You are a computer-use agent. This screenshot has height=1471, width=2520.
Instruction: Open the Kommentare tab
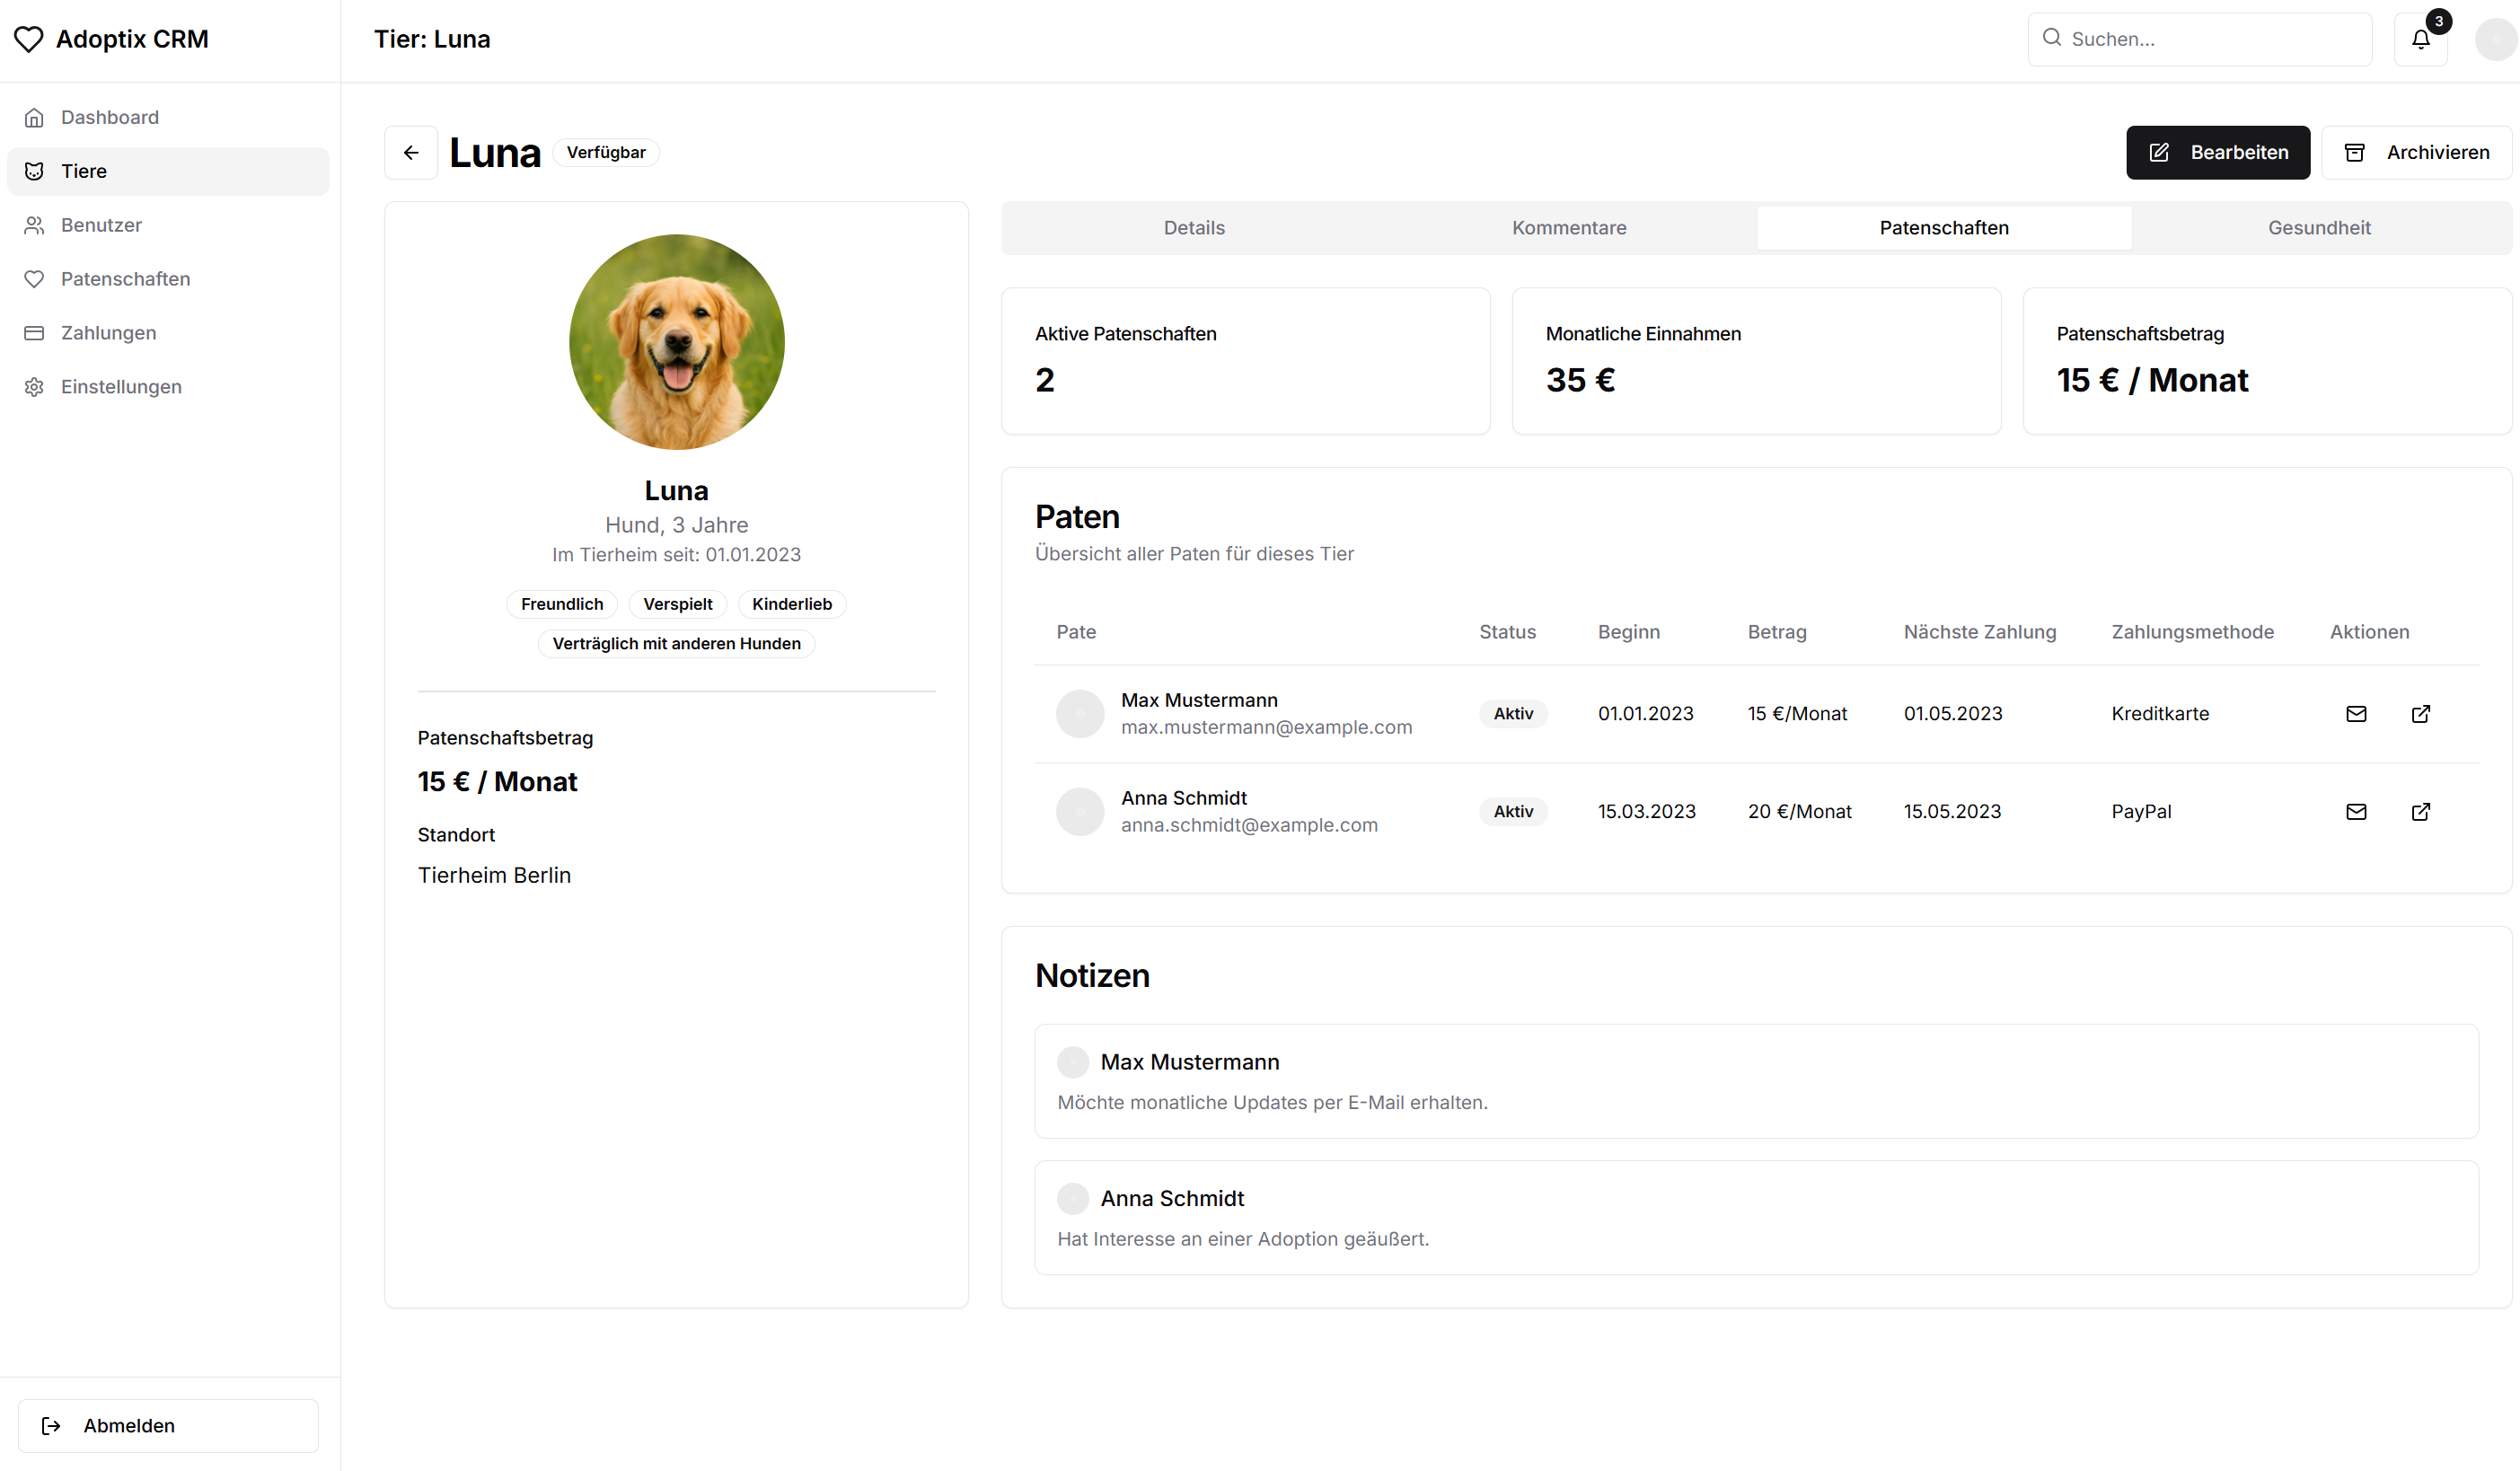[1568, 227]
